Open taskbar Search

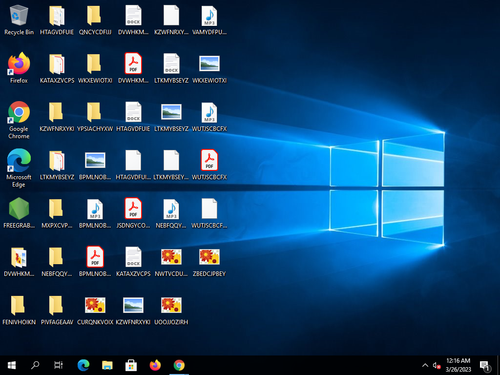(35, 365)
